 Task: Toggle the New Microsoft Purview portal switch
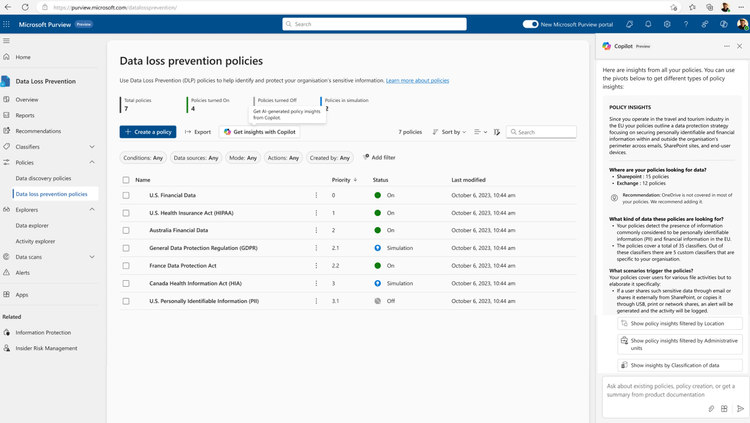tap(530, 24)
